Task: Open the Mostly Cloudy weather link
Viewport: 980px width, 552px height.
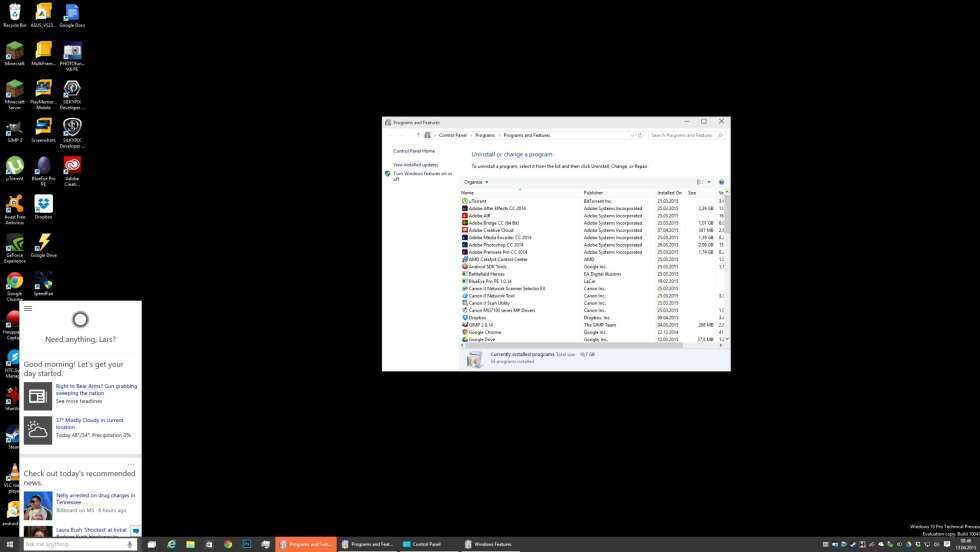Action: (89, 423)
